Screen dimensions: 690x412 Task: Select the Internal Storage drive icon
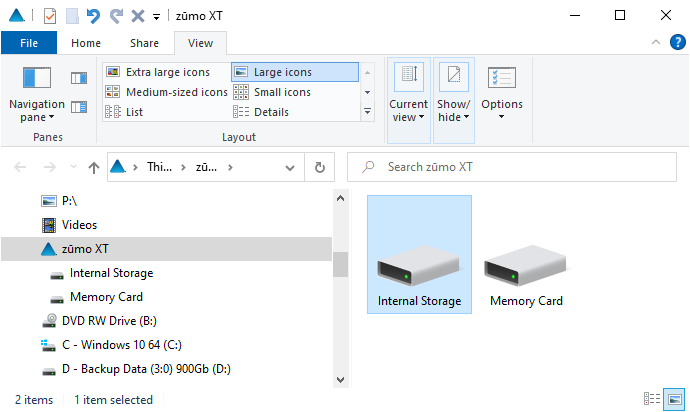pyautogui.click(x=419, y=254)
